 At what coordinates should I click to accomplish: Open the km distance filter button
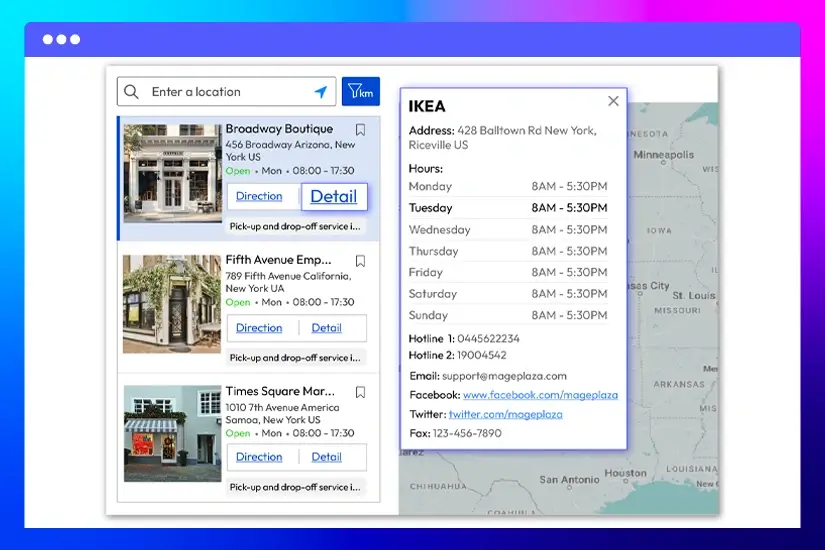click(361, 91)
